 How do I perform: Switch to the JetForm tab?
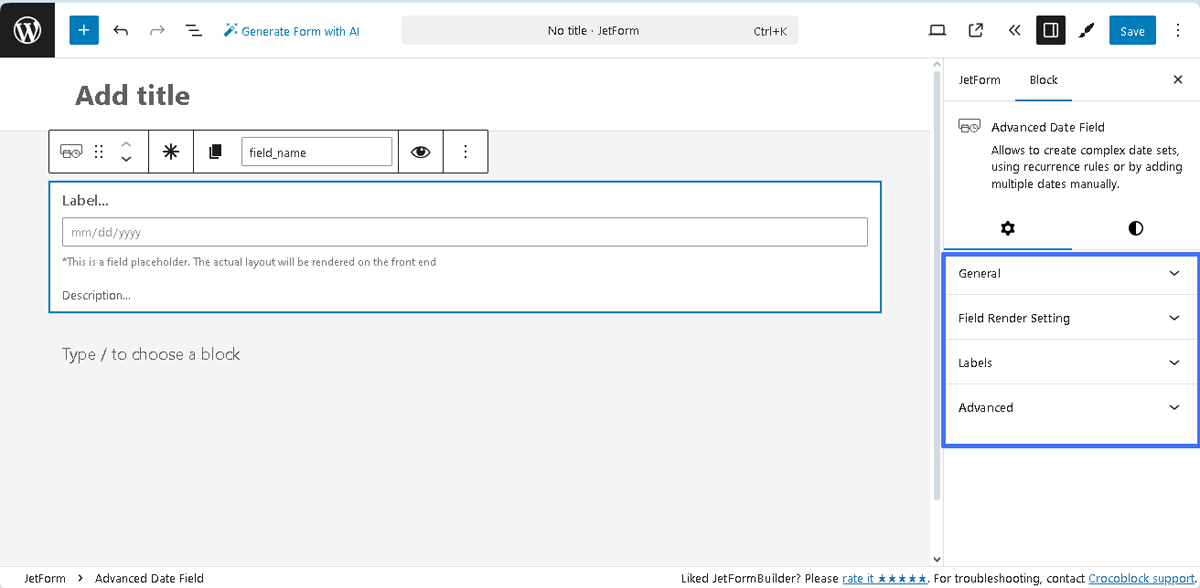coord(979,80)
